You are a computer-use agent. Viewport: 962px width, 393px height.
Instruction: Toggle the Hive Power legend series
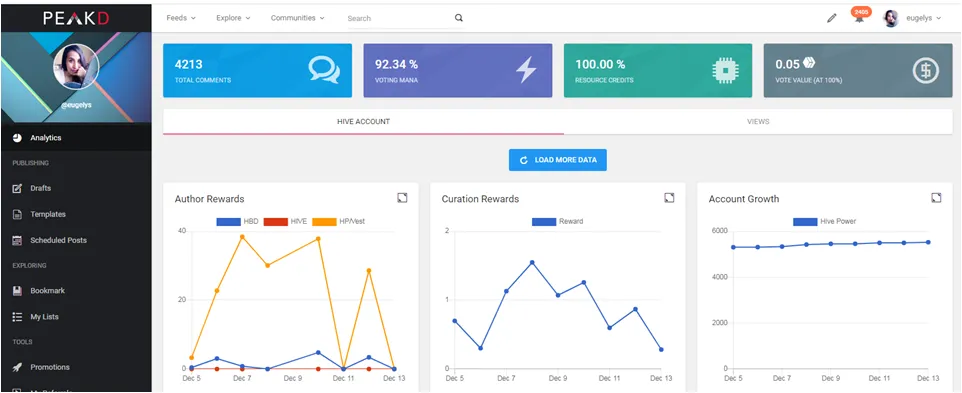point(825,221)
